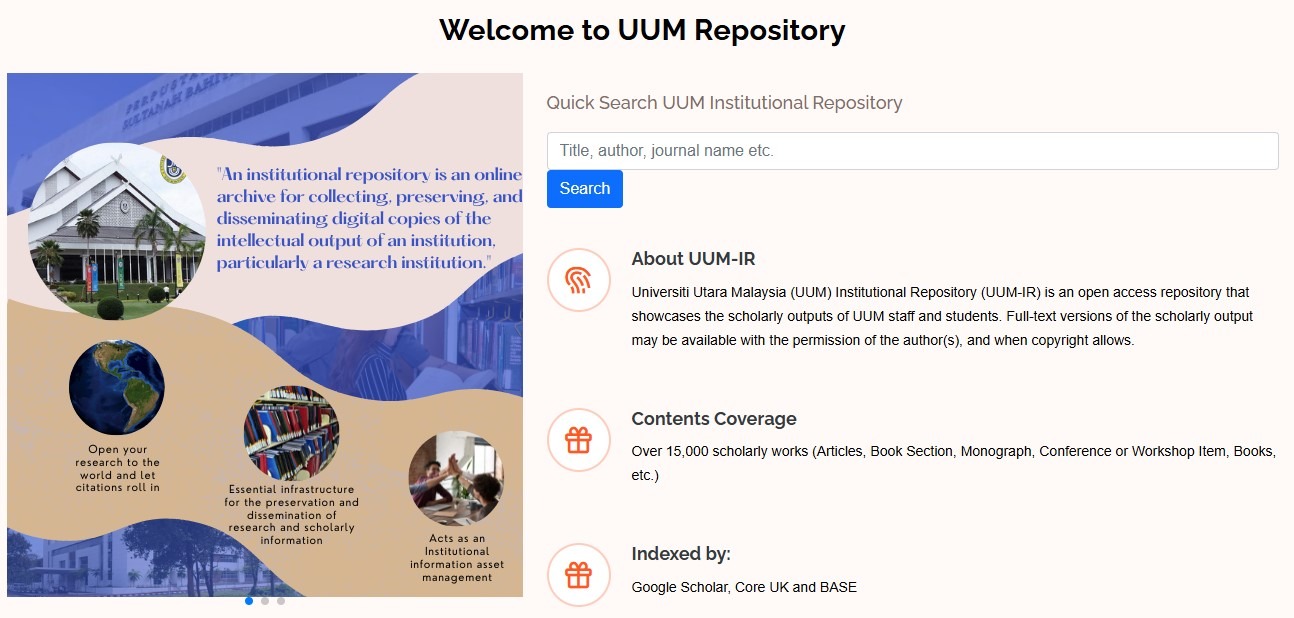
Task: Jump to the third carousel slide dot
Action: [x=281, y=601]
